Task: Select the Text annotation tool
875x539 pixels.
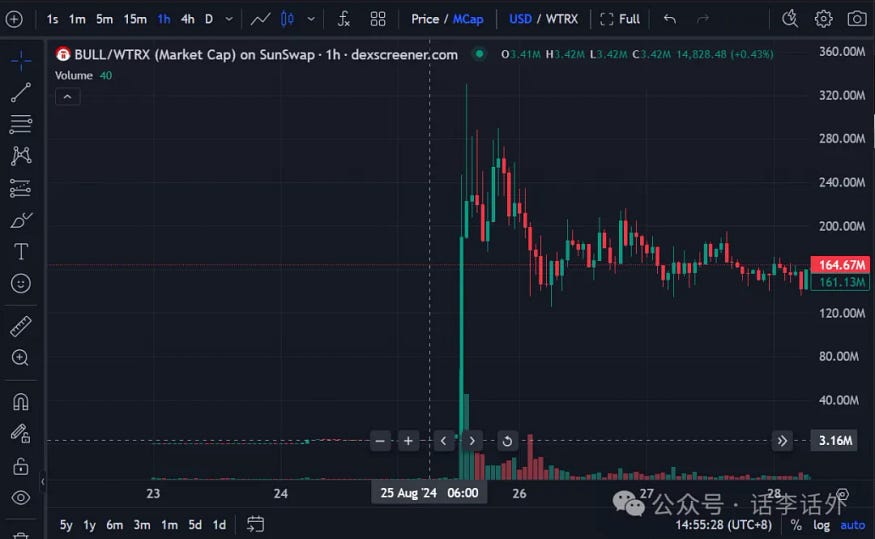Action: click(x=21, y=252)
